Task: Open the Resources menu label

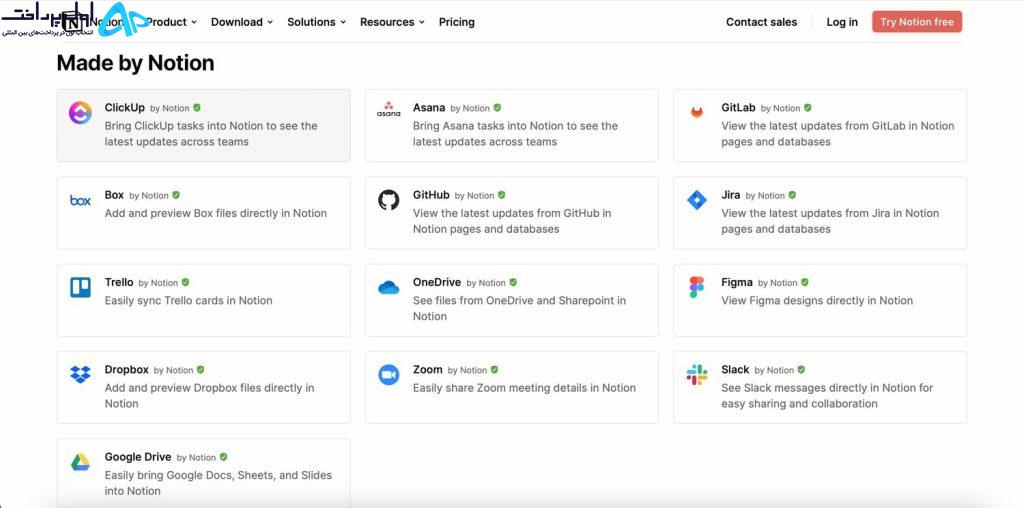Action: (387, 22)
